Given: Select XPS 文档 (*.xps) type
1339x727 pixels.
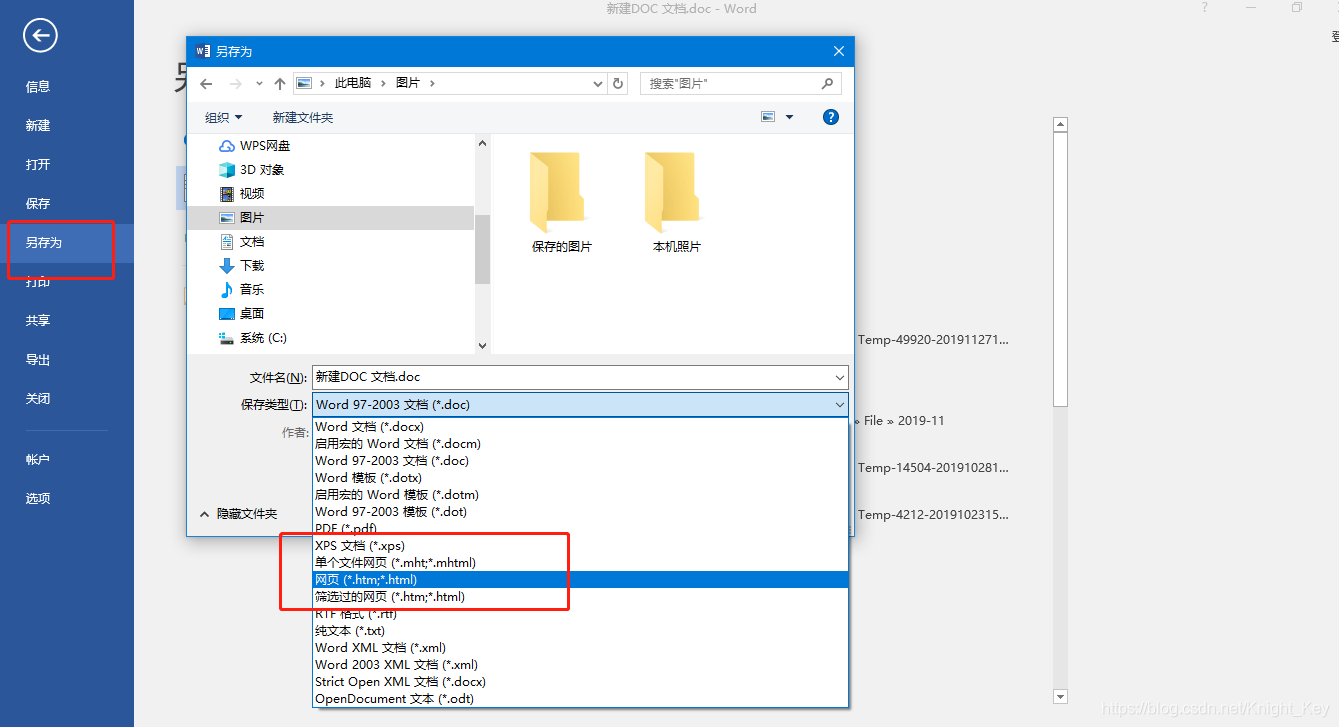Looking at the screenshot, I should point(580,546).
